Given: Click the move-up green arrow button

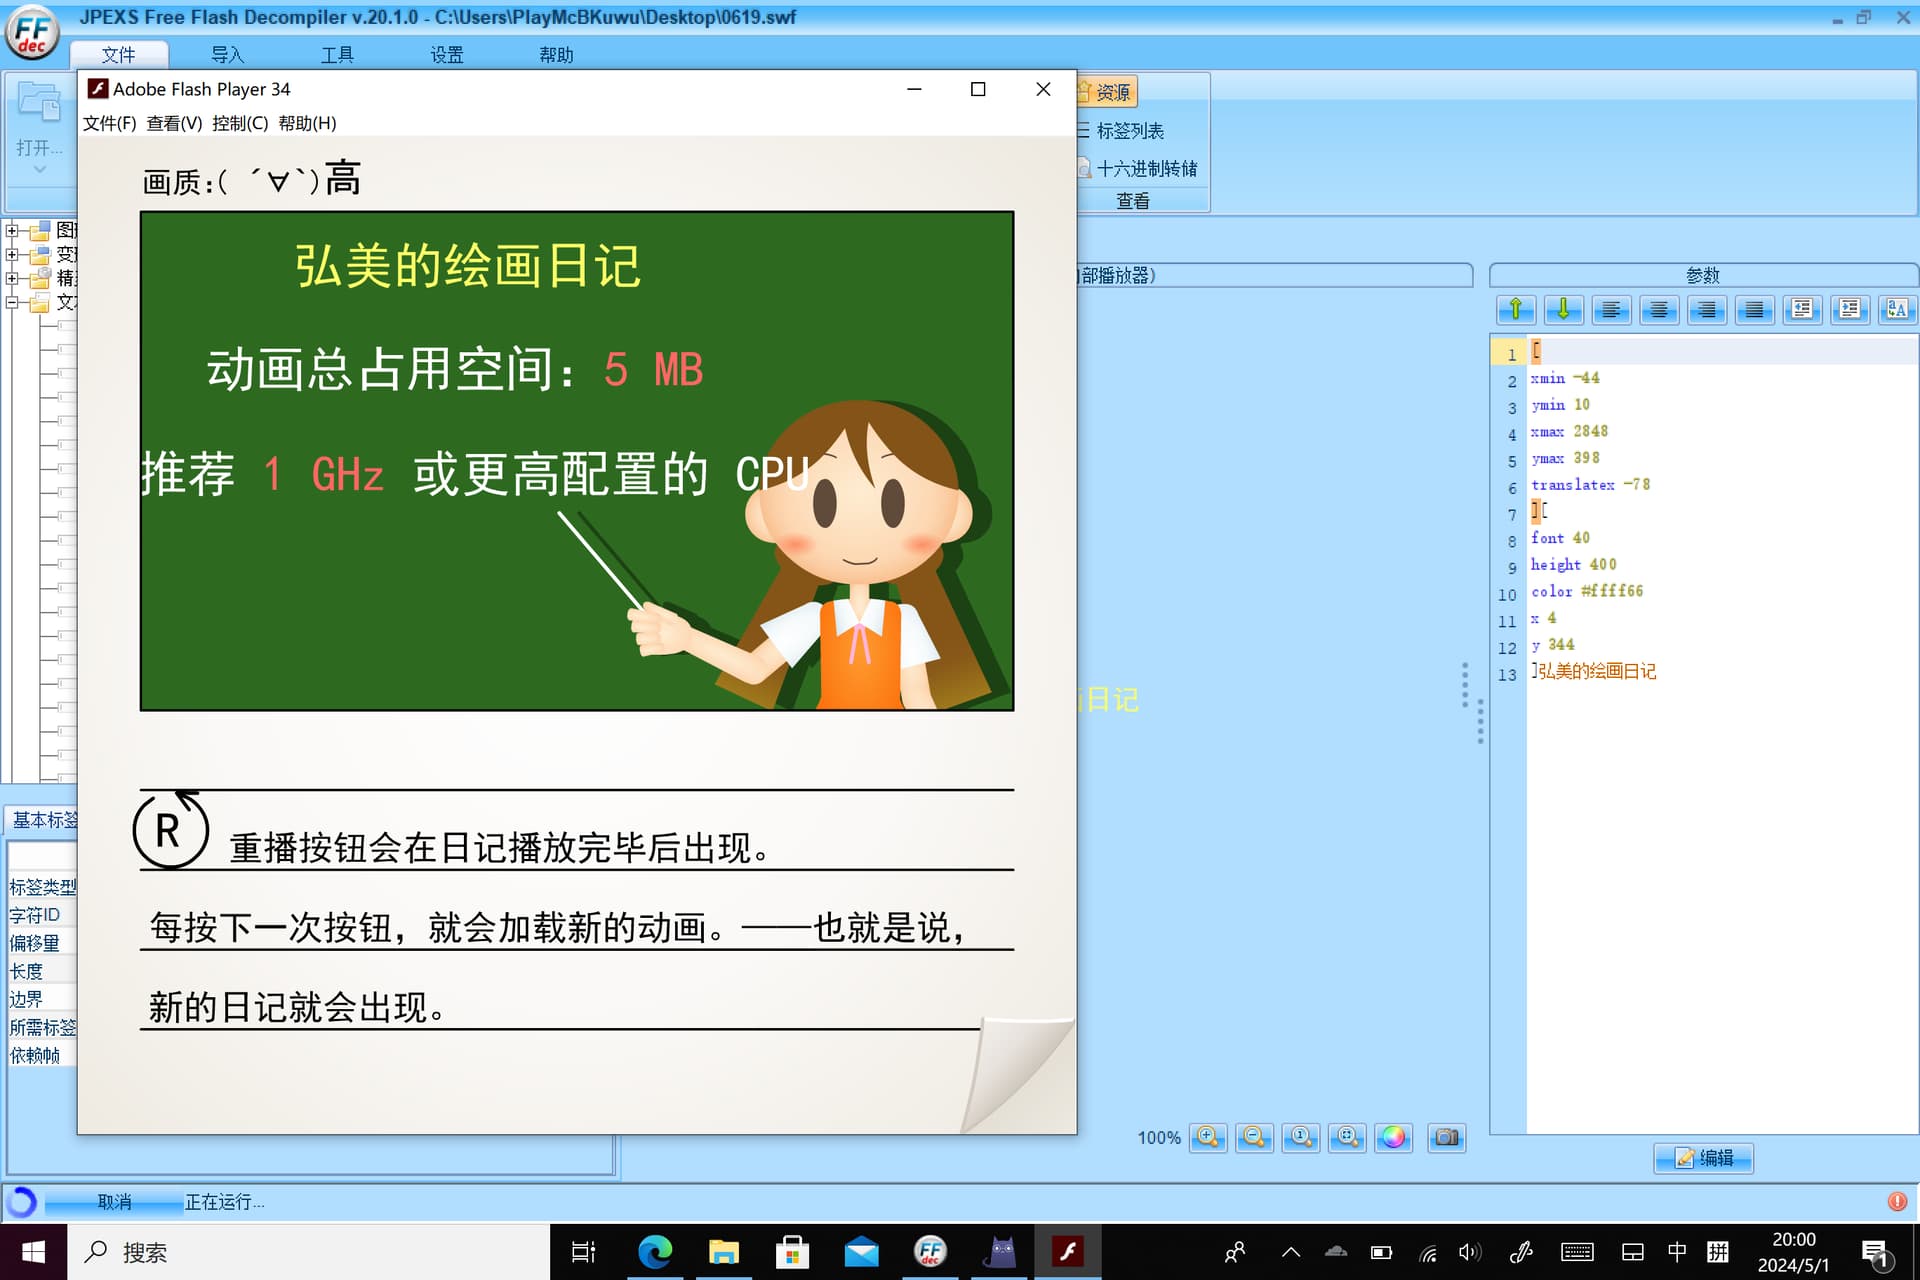Looking at the screenshot, I should pos(1516,309).
